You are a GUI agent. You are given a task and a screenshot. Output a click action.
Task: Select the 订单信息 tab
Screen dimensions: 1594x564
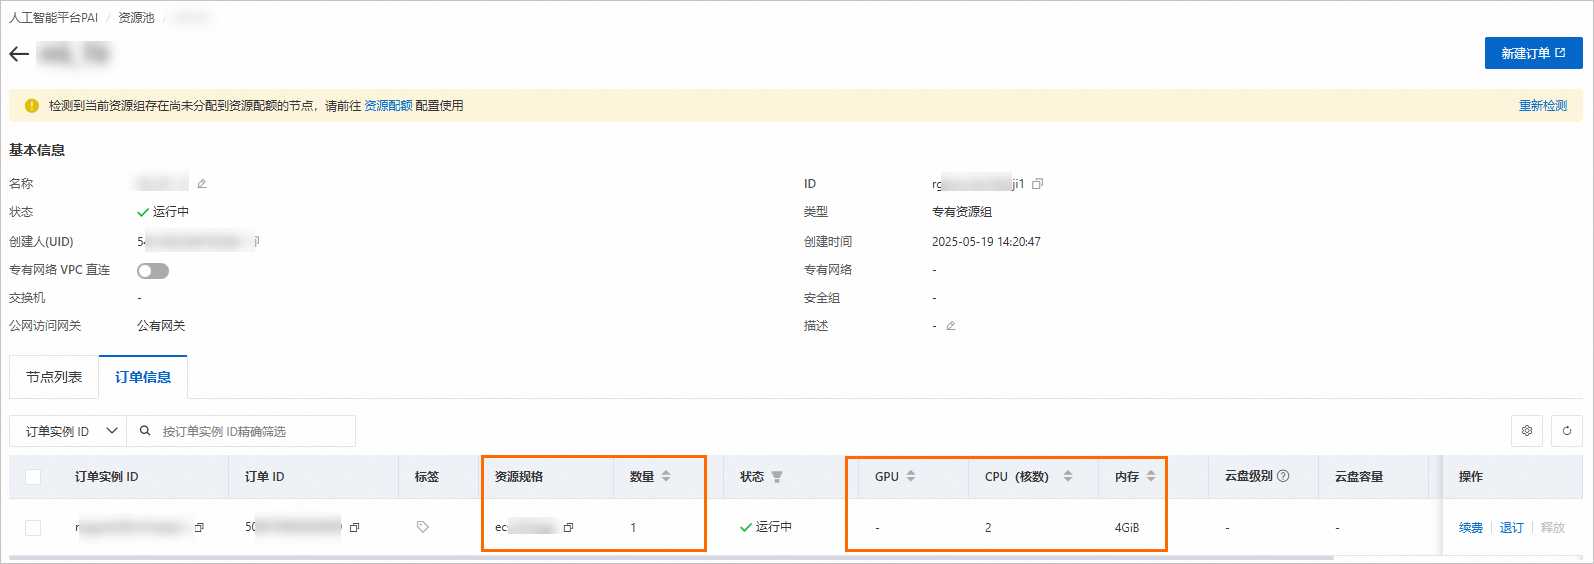[x=143, y=377]
